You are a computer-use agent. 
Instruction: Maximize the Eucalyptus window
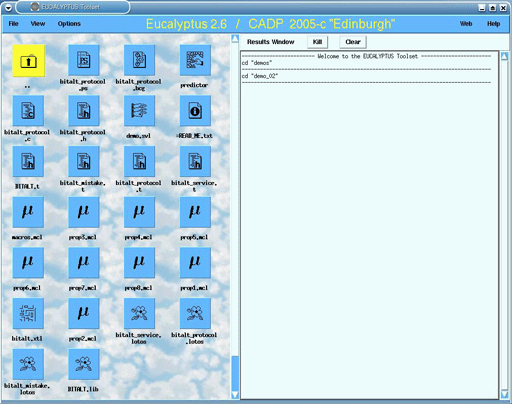pyautogui.click(x=493, y=8)
